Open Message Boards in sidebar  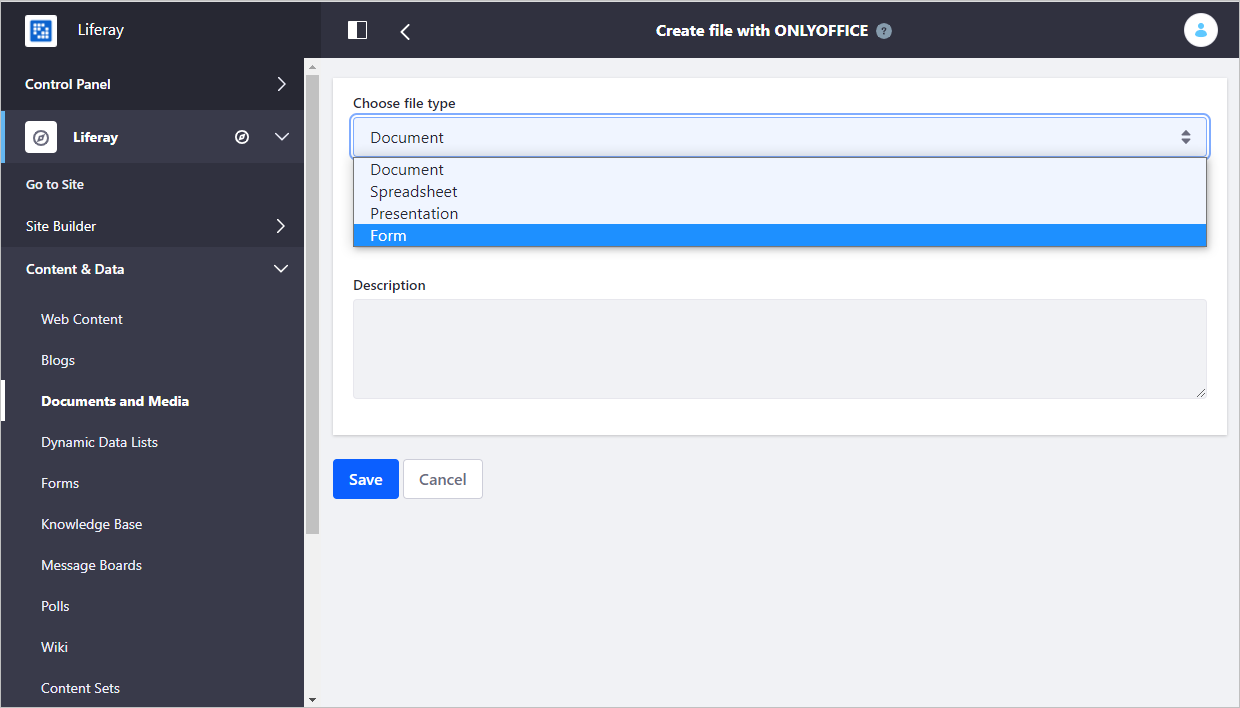91,565
